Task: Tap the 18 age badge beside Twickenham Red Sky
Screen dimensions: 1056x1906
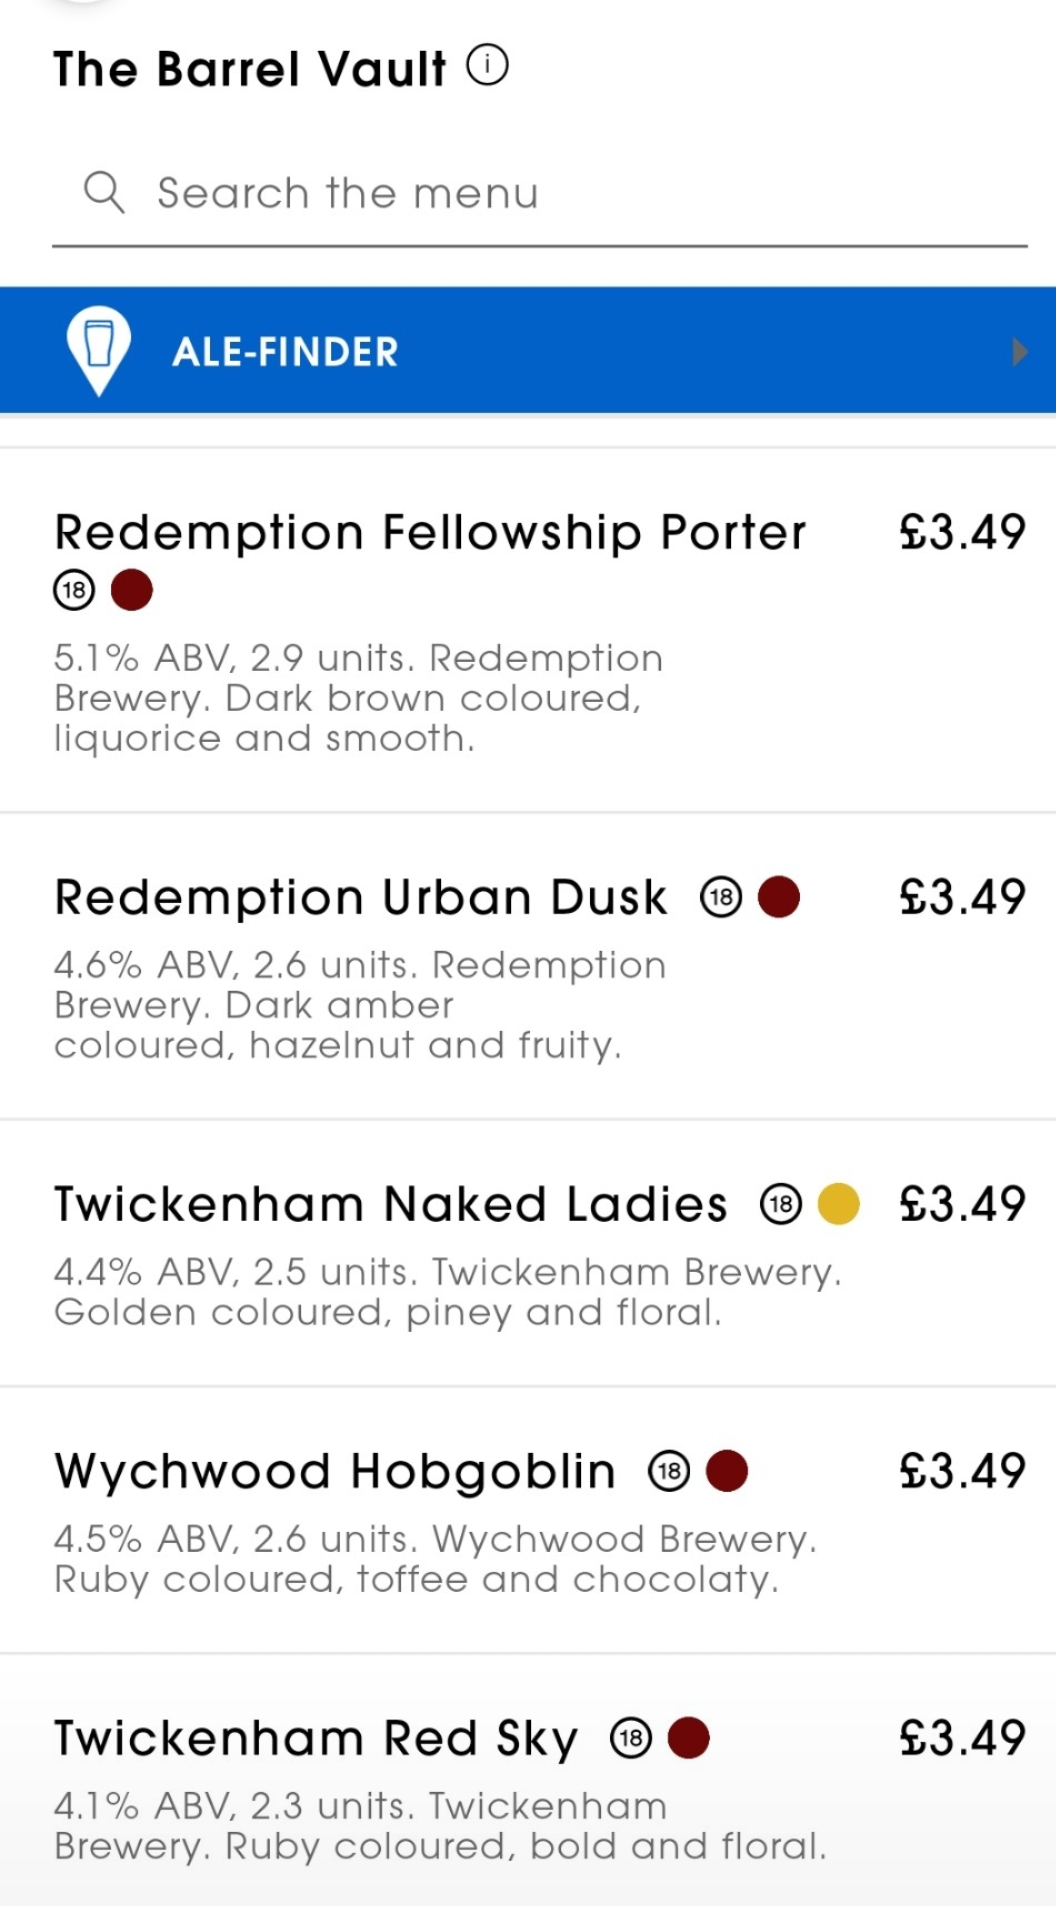Action: [x=631, y=1738]
